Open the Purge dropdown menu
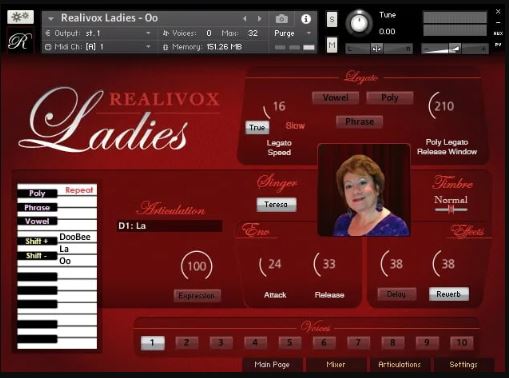Viewport: 509px width, 378px height. [x=292, y=33]
